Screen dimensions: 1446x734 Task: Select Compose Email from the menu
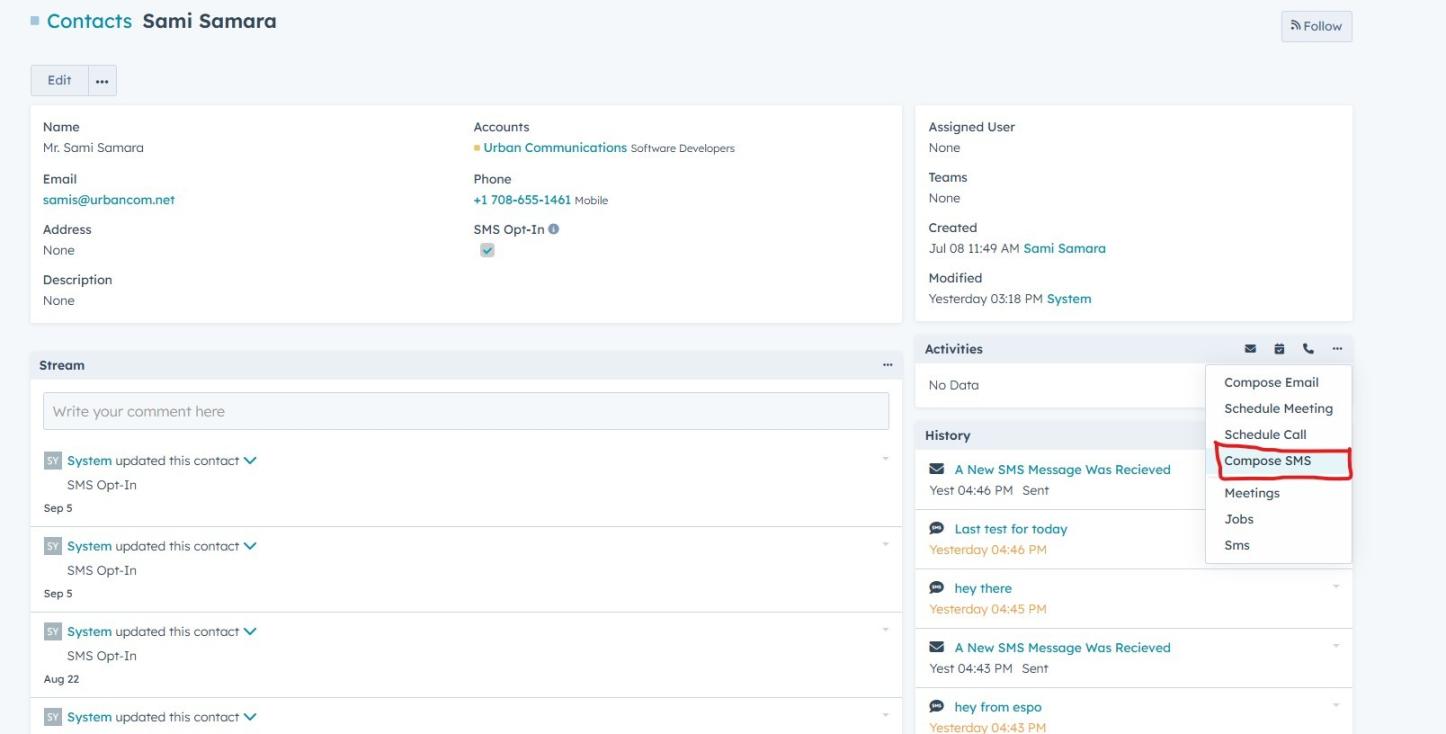coord(1271,382)
